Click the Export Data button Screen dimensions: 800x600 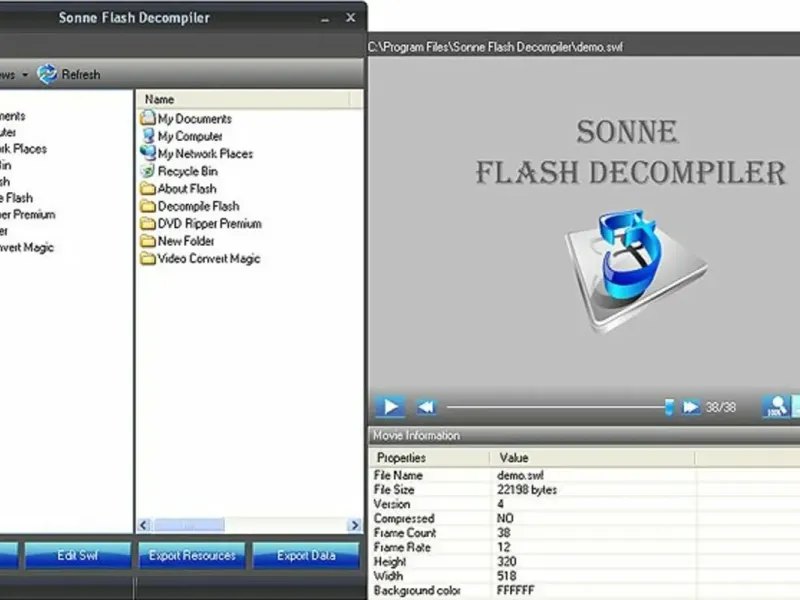(306, 555)
